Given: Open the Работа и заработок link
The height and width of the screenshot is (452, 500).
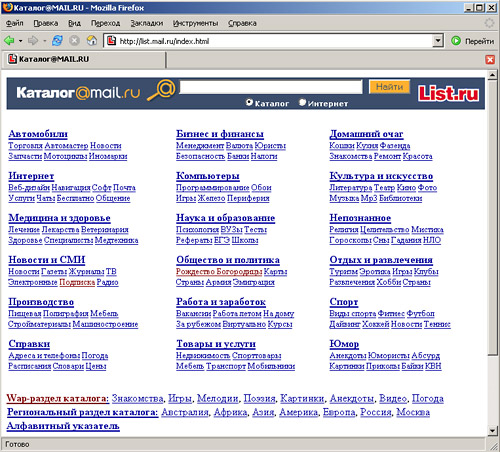Looking at the screenshot, I should (x=221, y=302).
